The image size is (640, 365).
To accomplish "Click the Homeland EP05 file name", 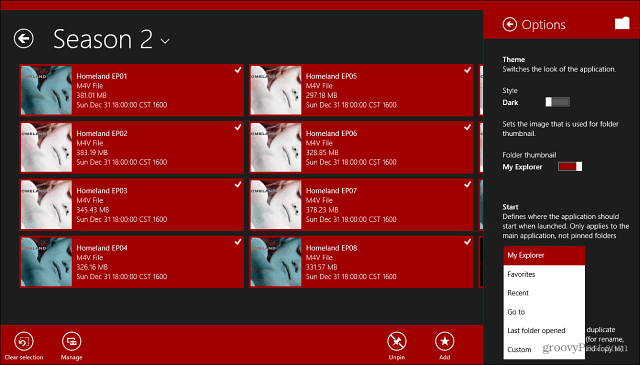I will 331,76.
